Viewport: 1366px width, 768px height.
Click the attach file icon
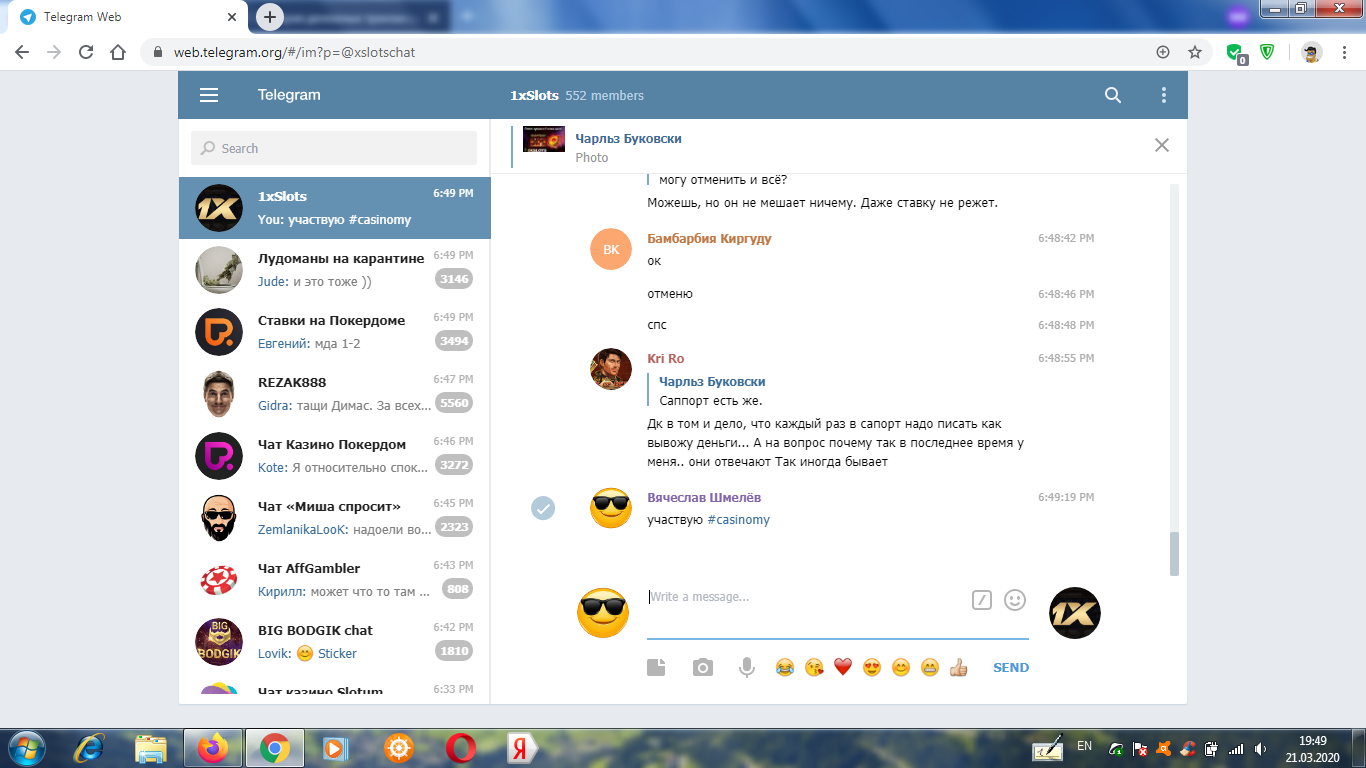[x=656, y=668]
